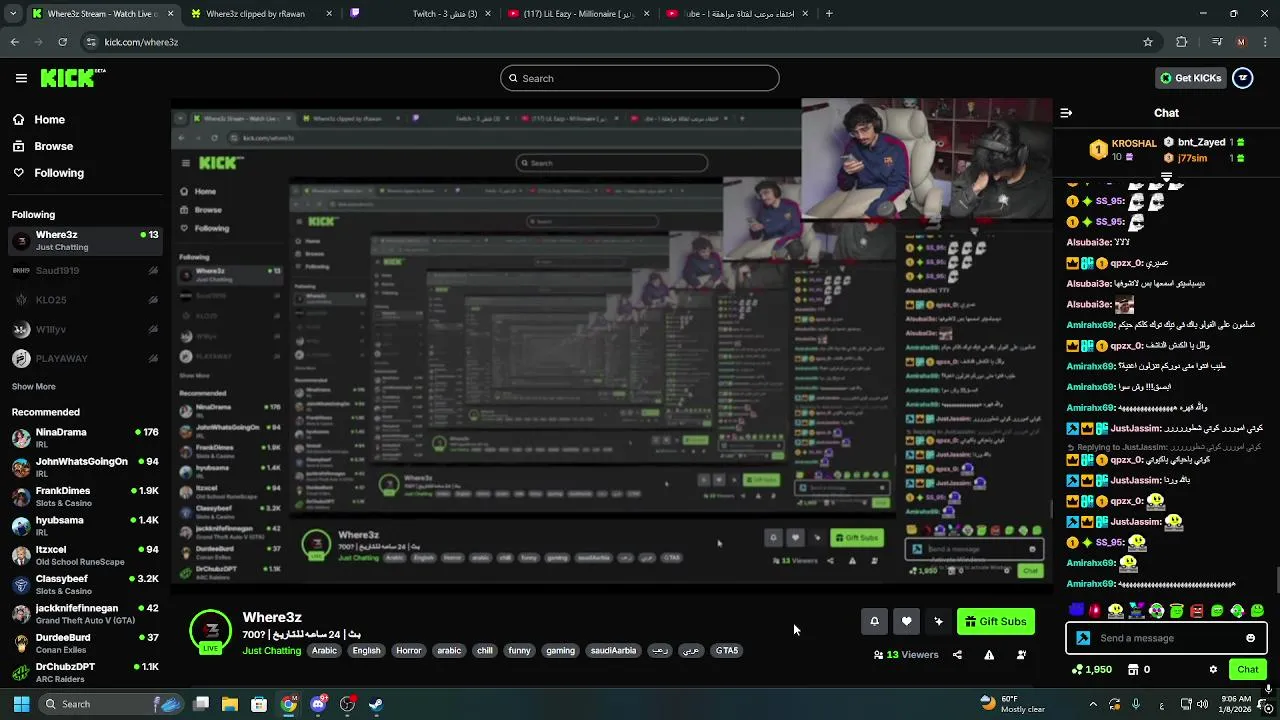Focus the Kick search box

tap(640, 78)
